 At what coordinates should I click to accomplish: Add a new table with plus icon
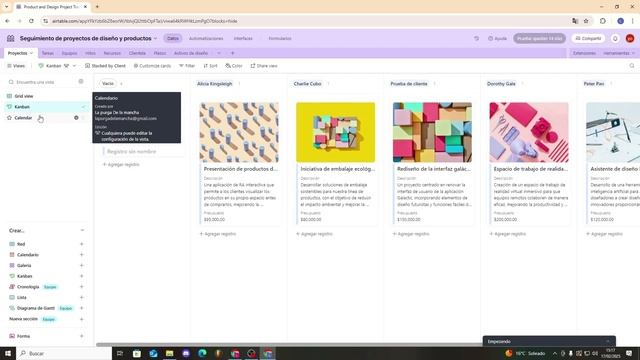coord(233,53)
